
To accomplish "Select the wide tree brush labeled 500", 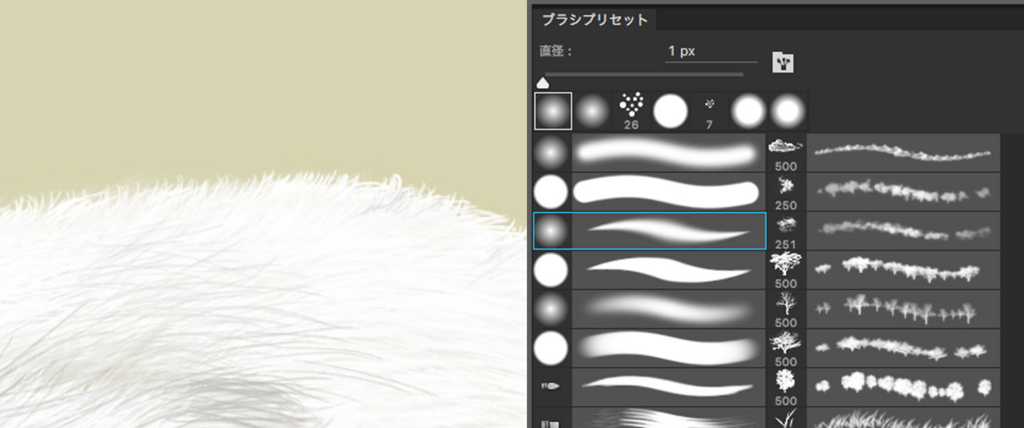I will point(786,270).
